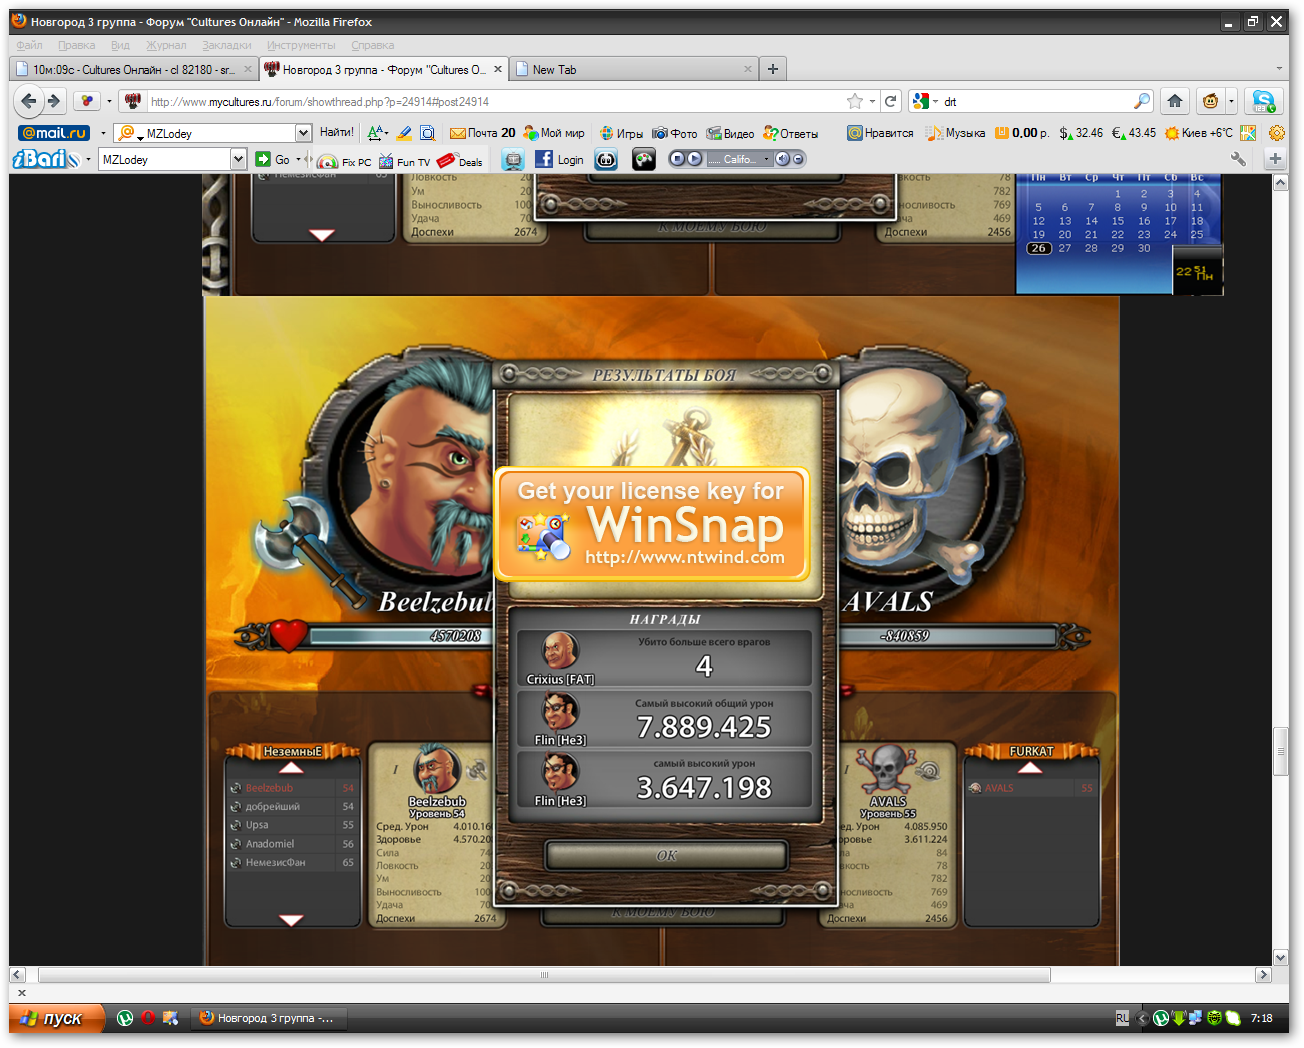Open Fun TV from the iBario toolbar

(405, 160)
